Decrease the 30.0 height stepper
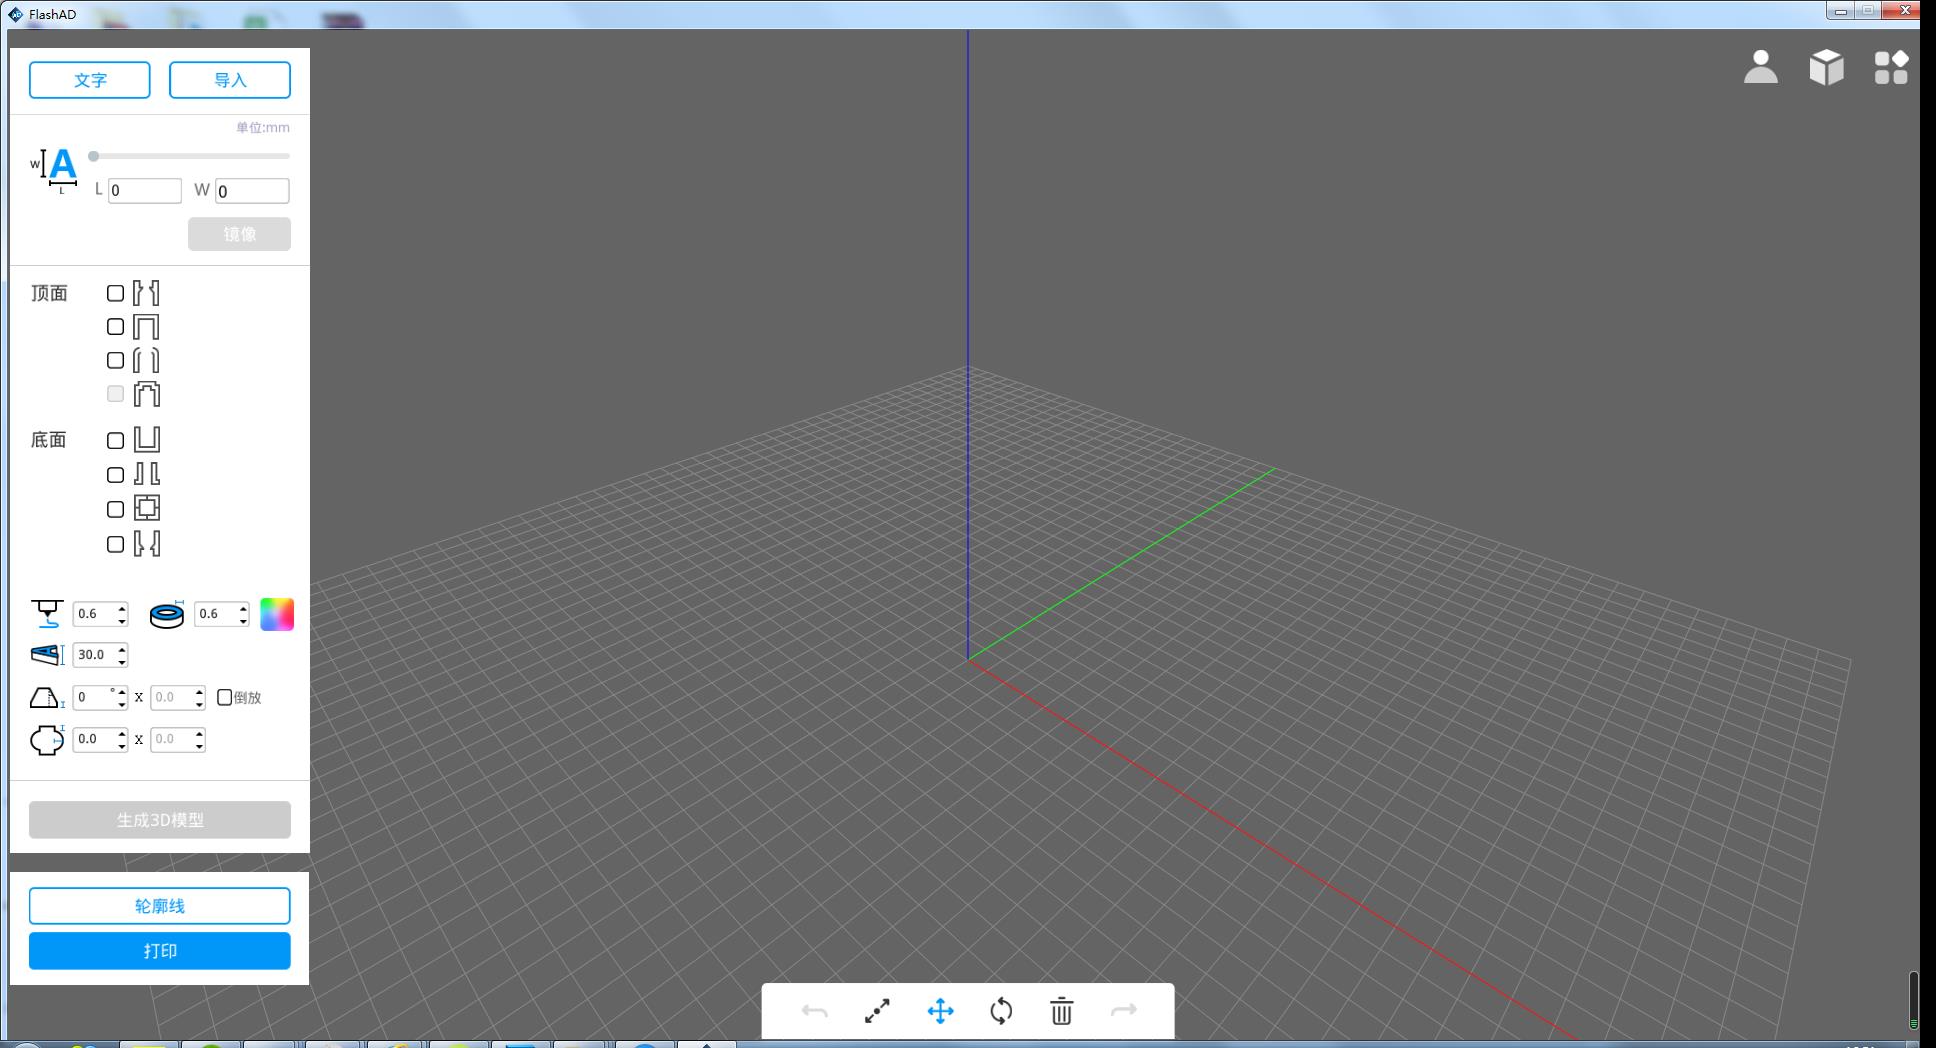 [122, 662]
